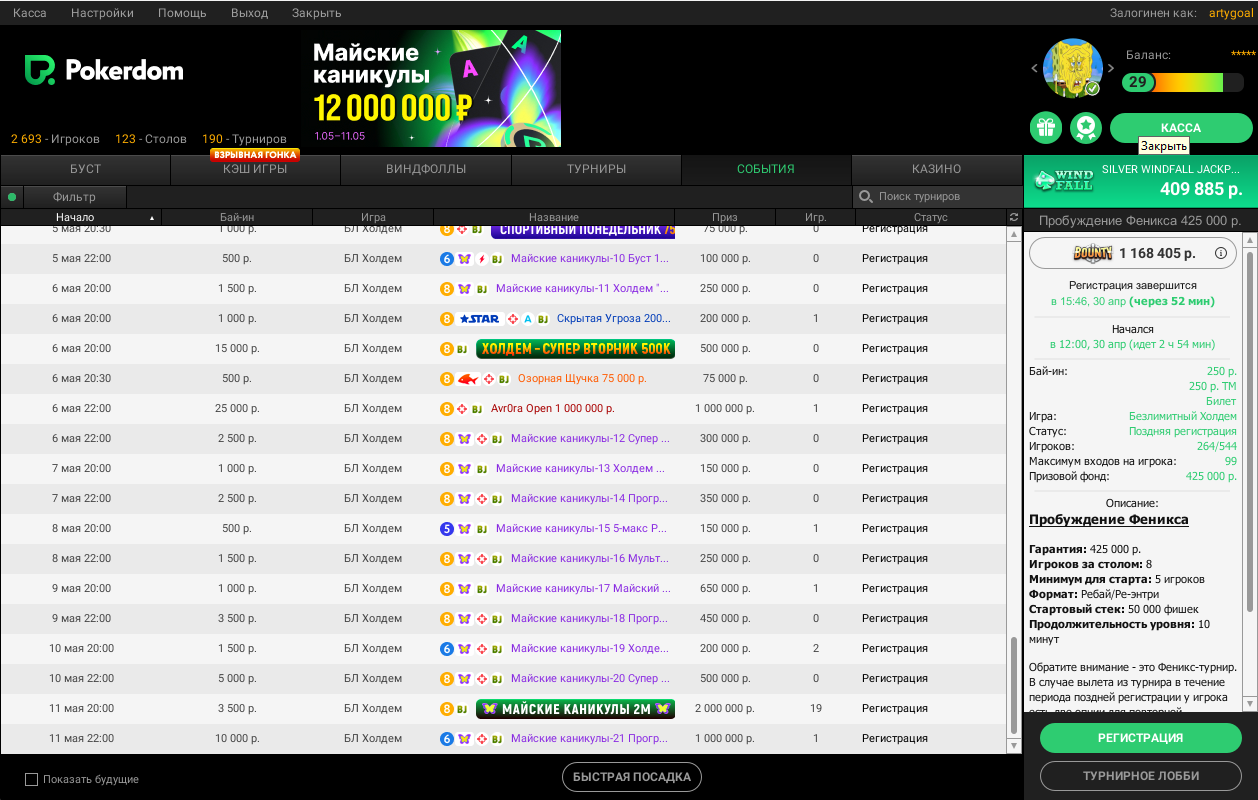The width and height of the screenshot is (1258, 800).
Task: Click the blue 6 icon in Майские каникулы-10 row
Action: click(447, 259)
